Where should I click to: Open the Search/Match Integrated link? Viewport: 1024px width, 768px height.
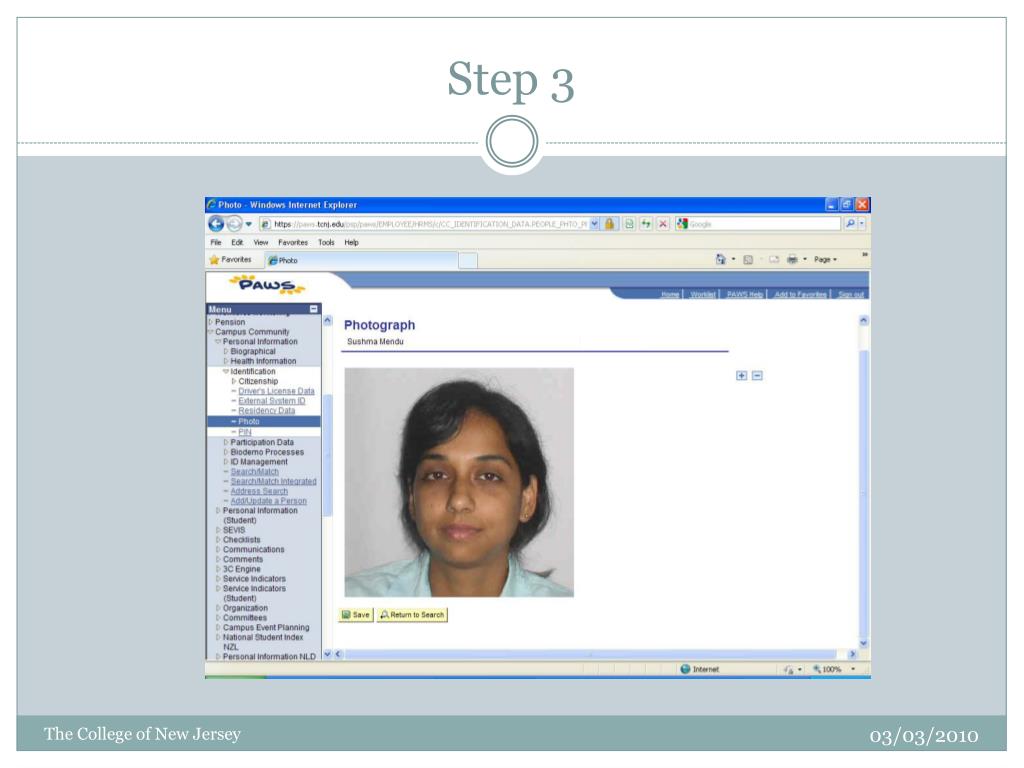[x=273, y=481]
